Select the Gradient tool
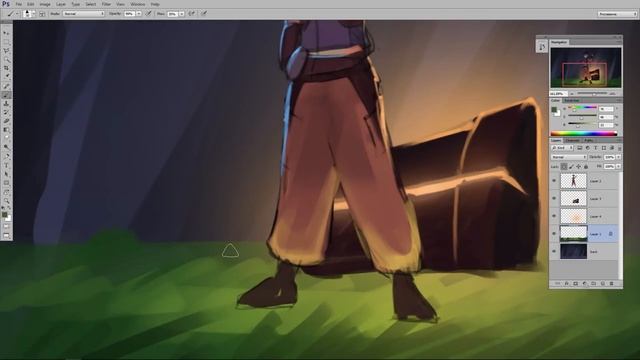This screenshot has height=360, width=640. tap(6, 129)
